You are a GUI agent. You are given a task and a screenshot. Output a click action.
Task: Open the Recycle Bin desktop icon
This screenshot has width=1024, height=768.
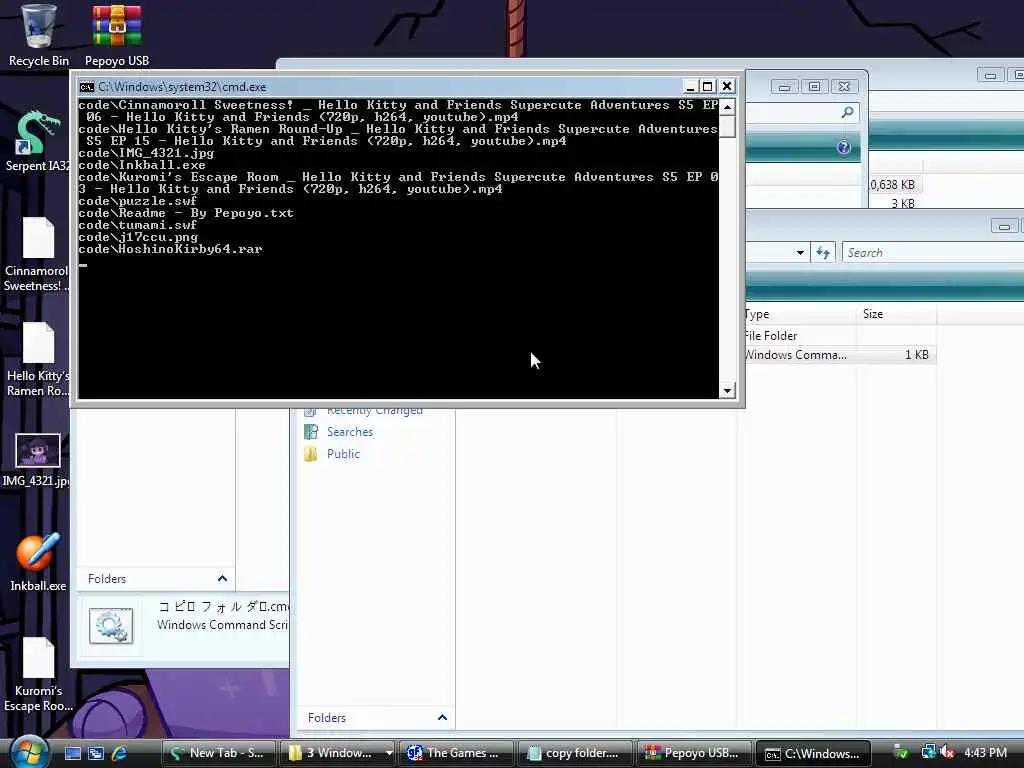point(38,35)
